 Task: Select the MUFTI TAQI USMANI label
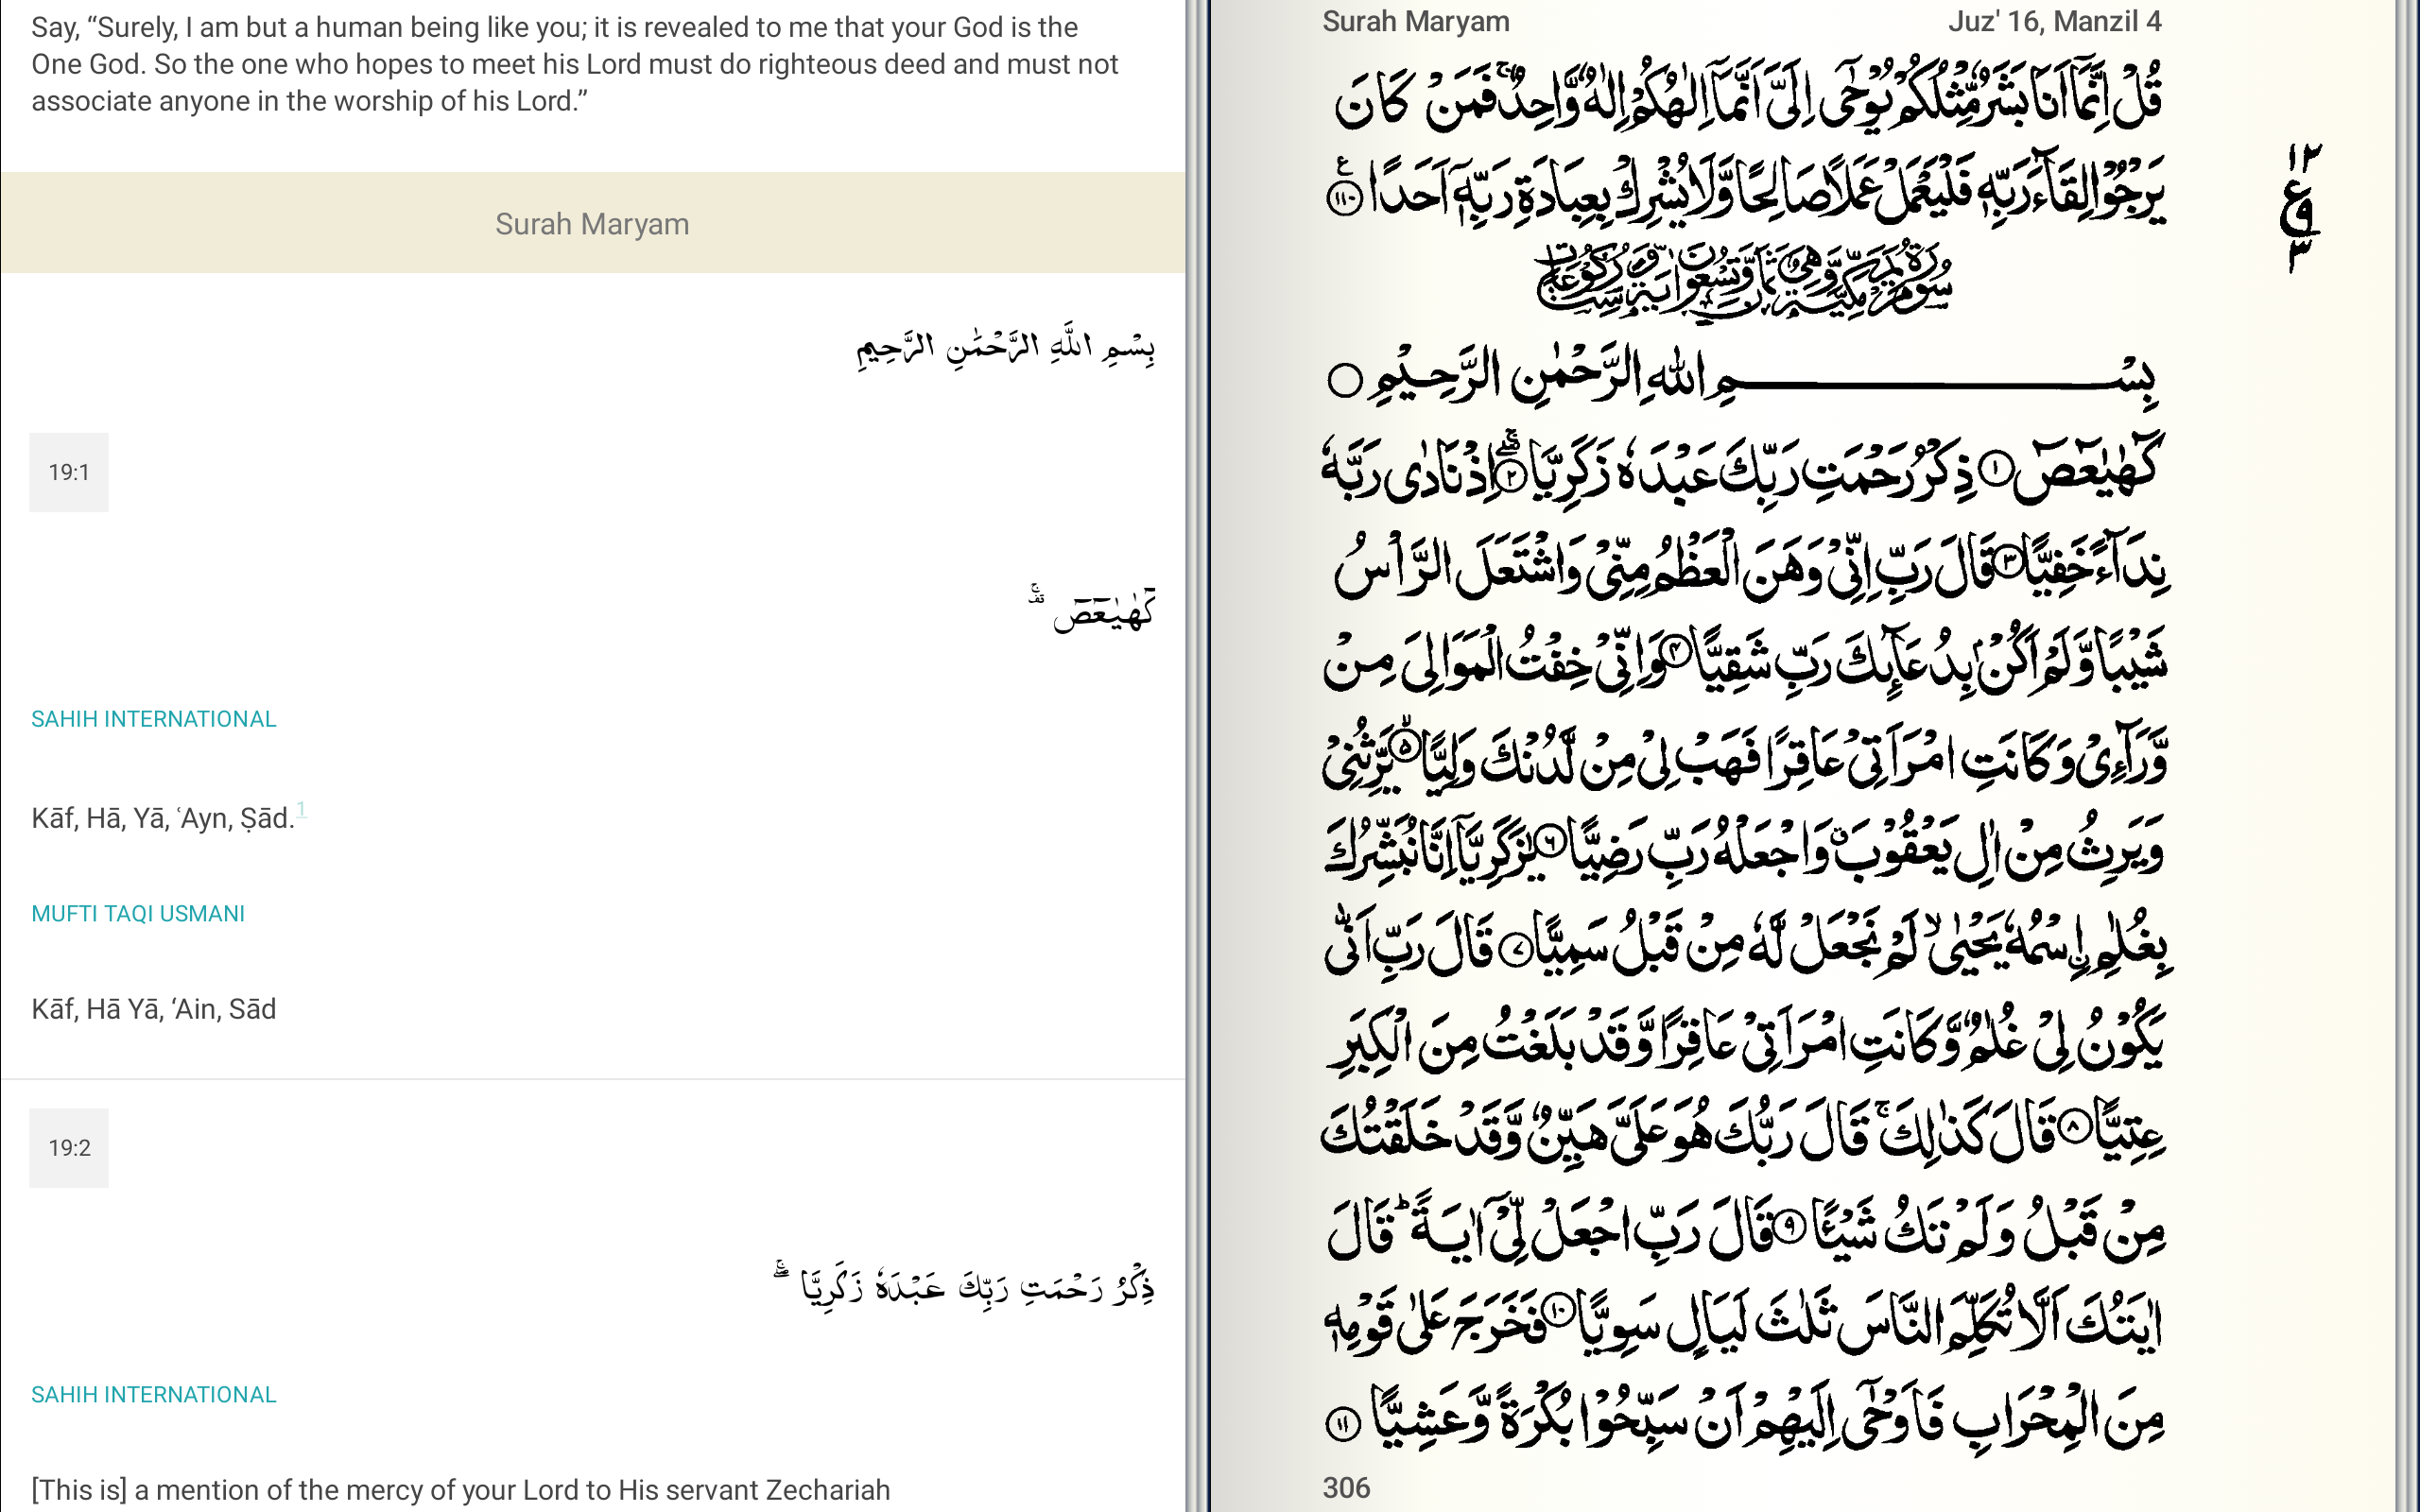pos(138,913)
